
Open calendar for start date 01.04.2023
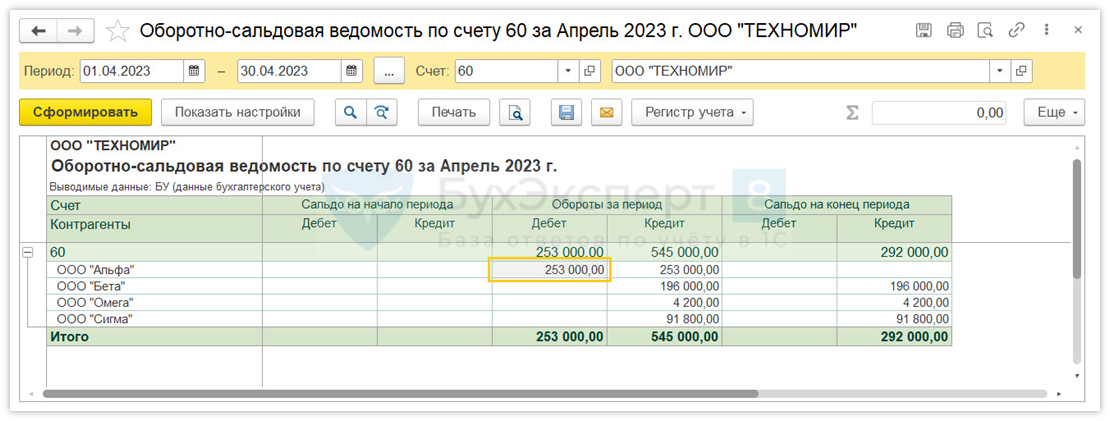click(x=195, y=71)
